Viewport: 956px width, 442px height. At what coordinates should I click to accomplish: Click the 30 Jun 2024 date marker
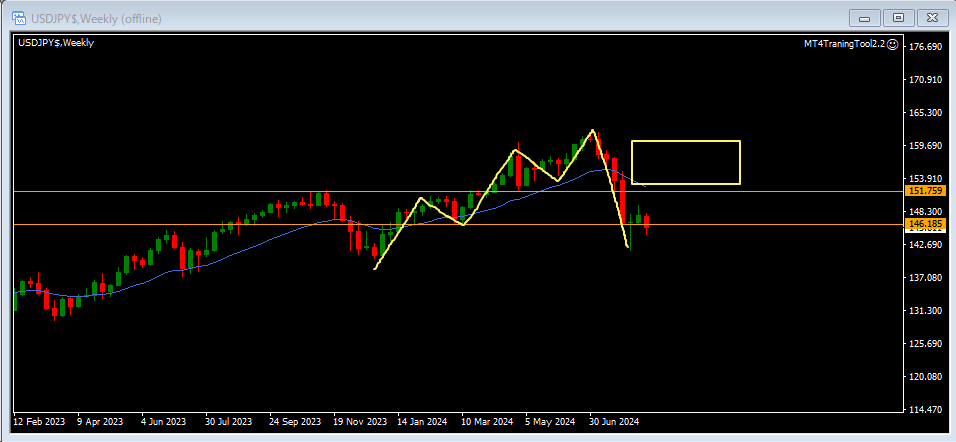[613, 422]
